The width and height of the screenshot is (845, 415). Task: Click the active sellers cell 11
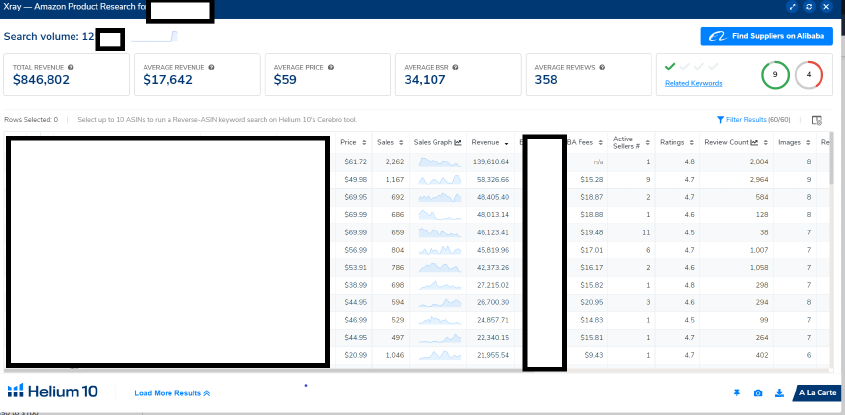[646, 232]
